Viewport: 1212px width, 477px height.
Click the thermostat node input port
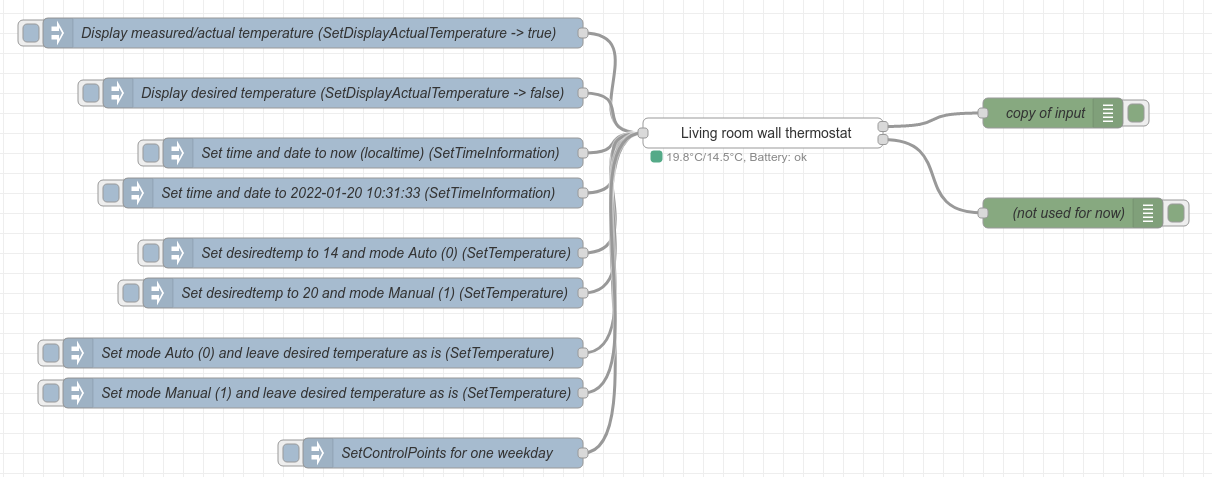tap(643, 133)
